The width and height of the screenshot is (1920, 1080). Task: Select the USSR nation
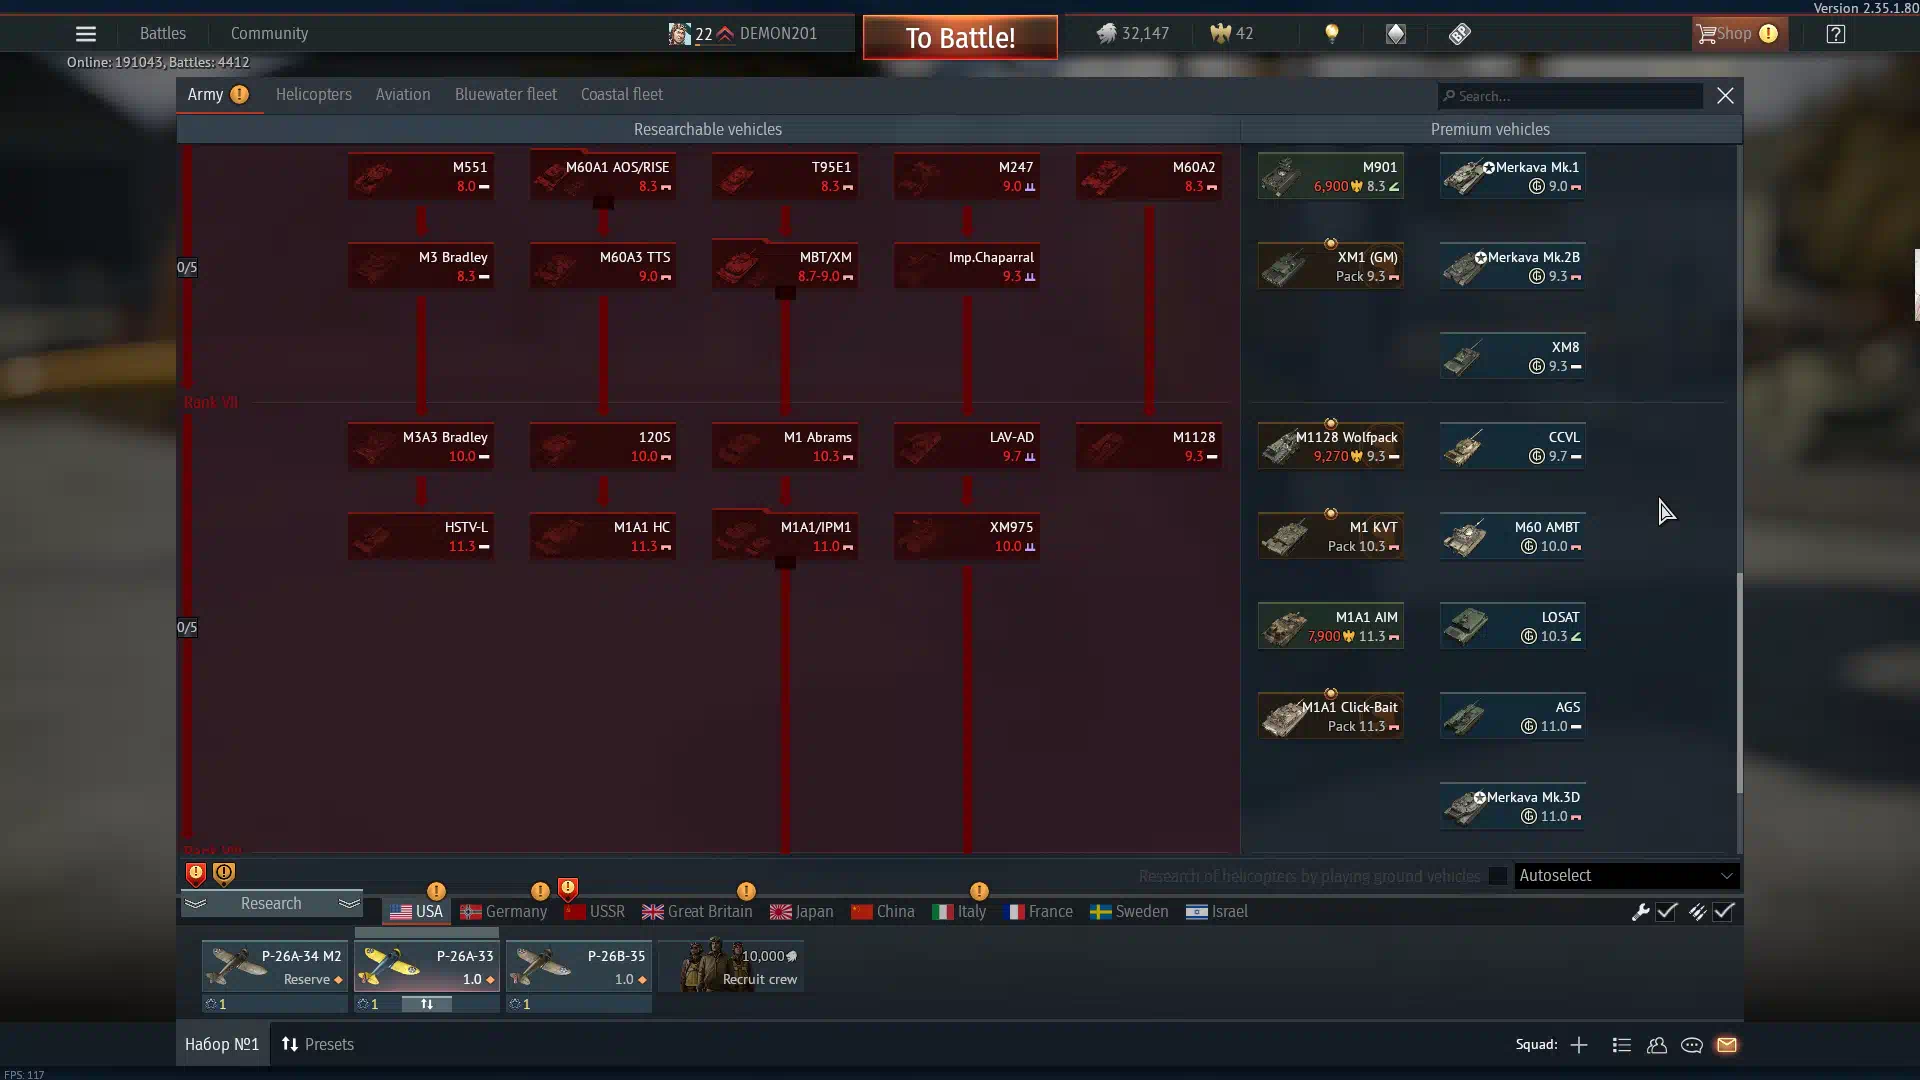[x=594, y=912]
